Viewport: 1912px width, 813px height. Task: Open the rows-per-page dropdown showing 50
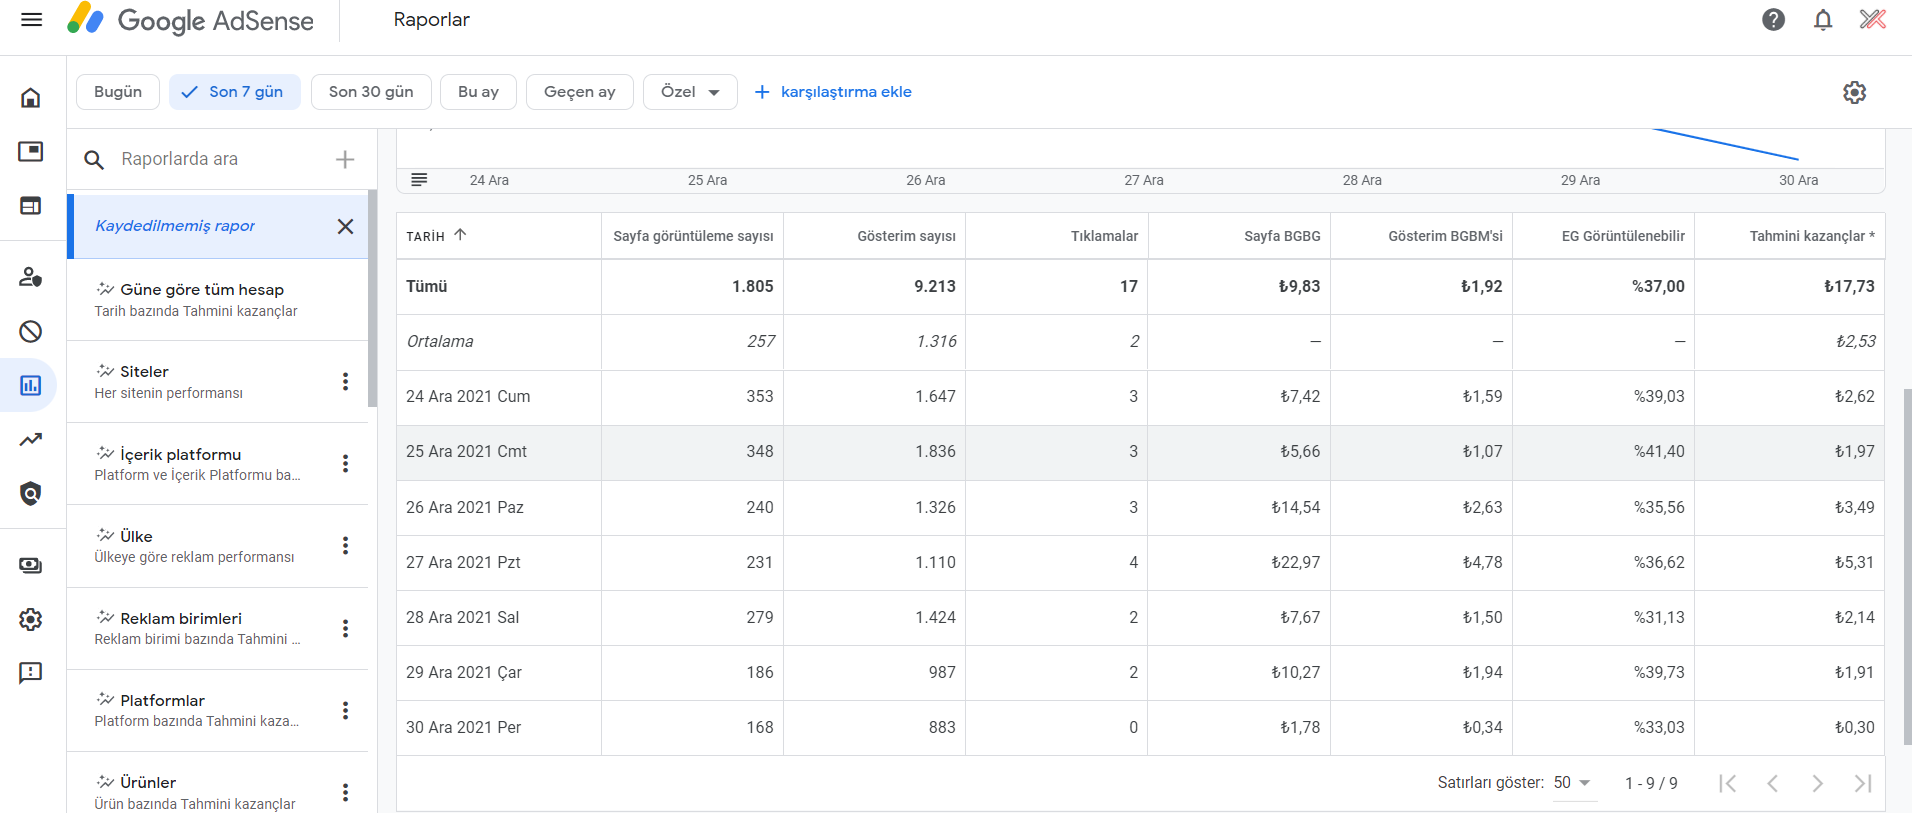[1572, 783]
